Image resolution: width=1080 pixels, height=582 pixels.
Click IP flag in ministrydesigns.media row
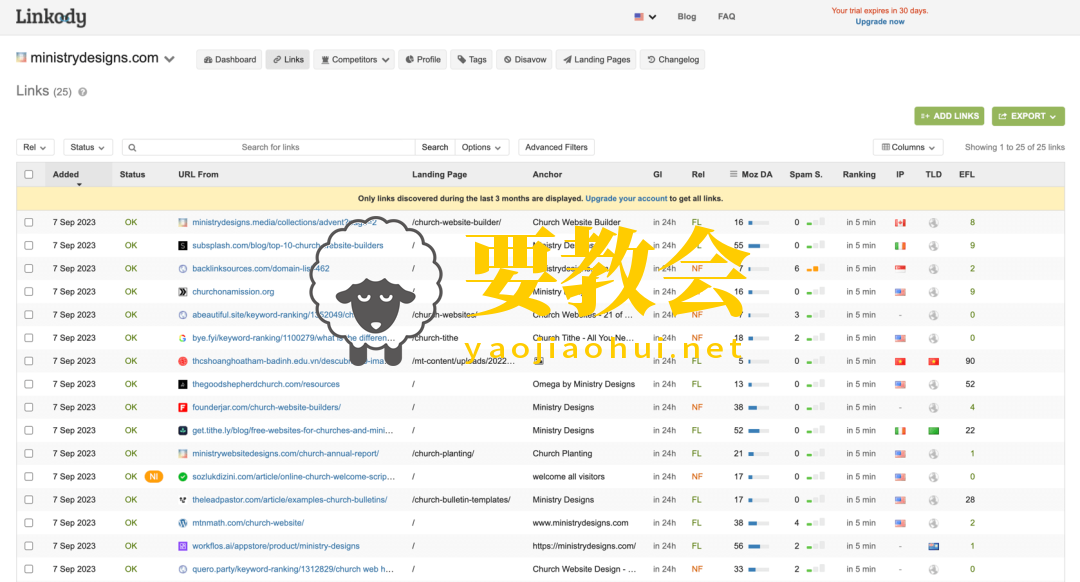pos(900,222)
